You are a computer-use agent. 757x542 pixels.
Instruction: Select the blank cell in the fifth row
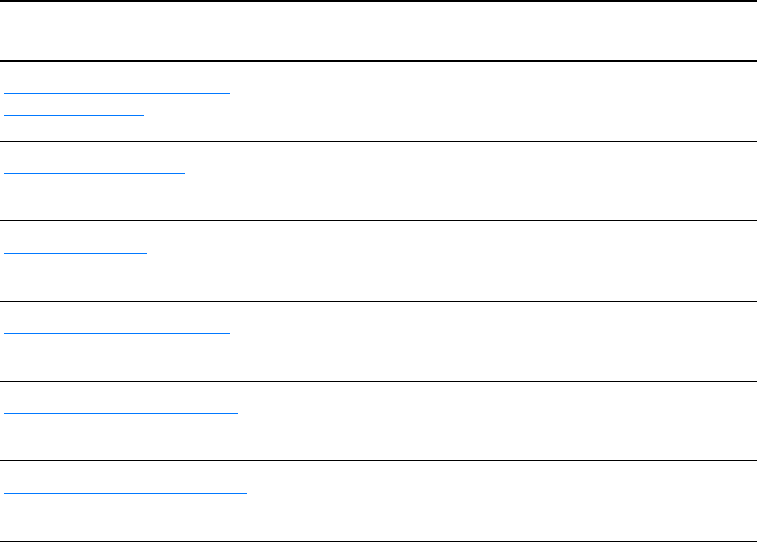(500, 421)
